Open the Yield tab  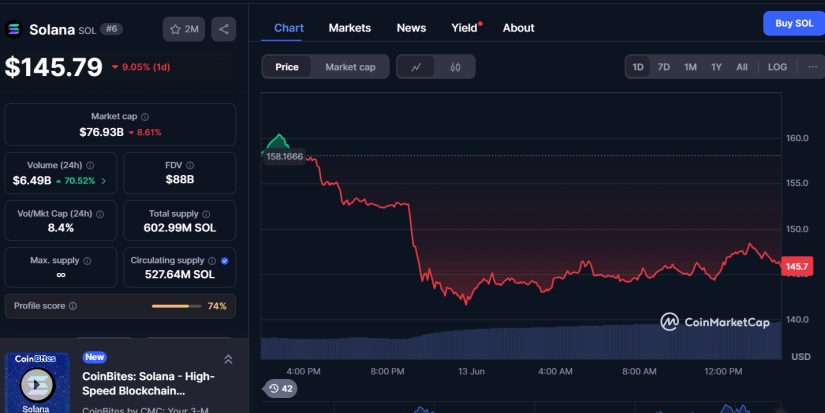tap(465, 28)
